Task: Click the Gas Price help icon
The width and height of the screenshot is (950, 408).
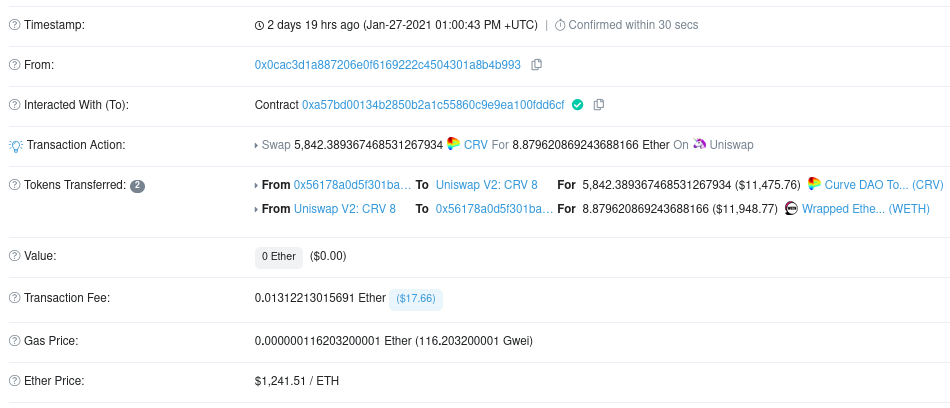Action: coord(15,341)
